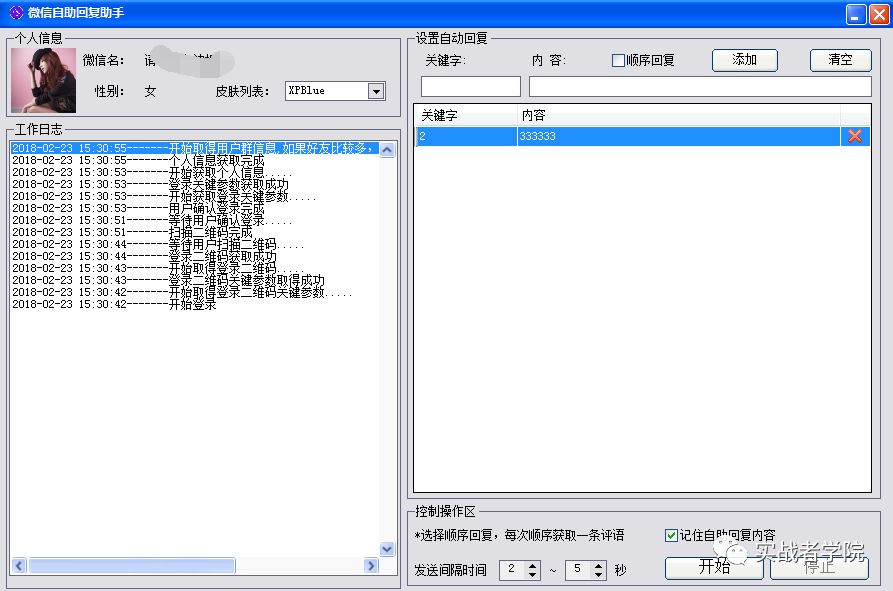The height and width of the screenshot is (591, 893).
Task: Minimize the 微信自助回复助手 window
Action: click(x=855, y=14)
